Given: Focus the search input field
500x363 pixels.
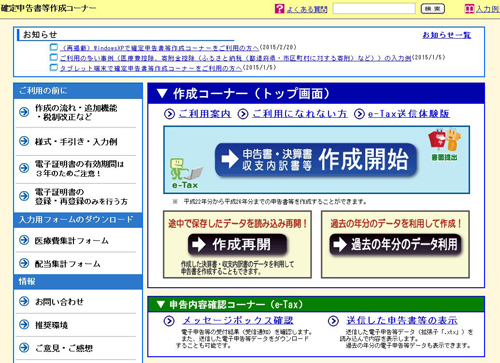Looking at the screenshot, I should click(374, 9).
